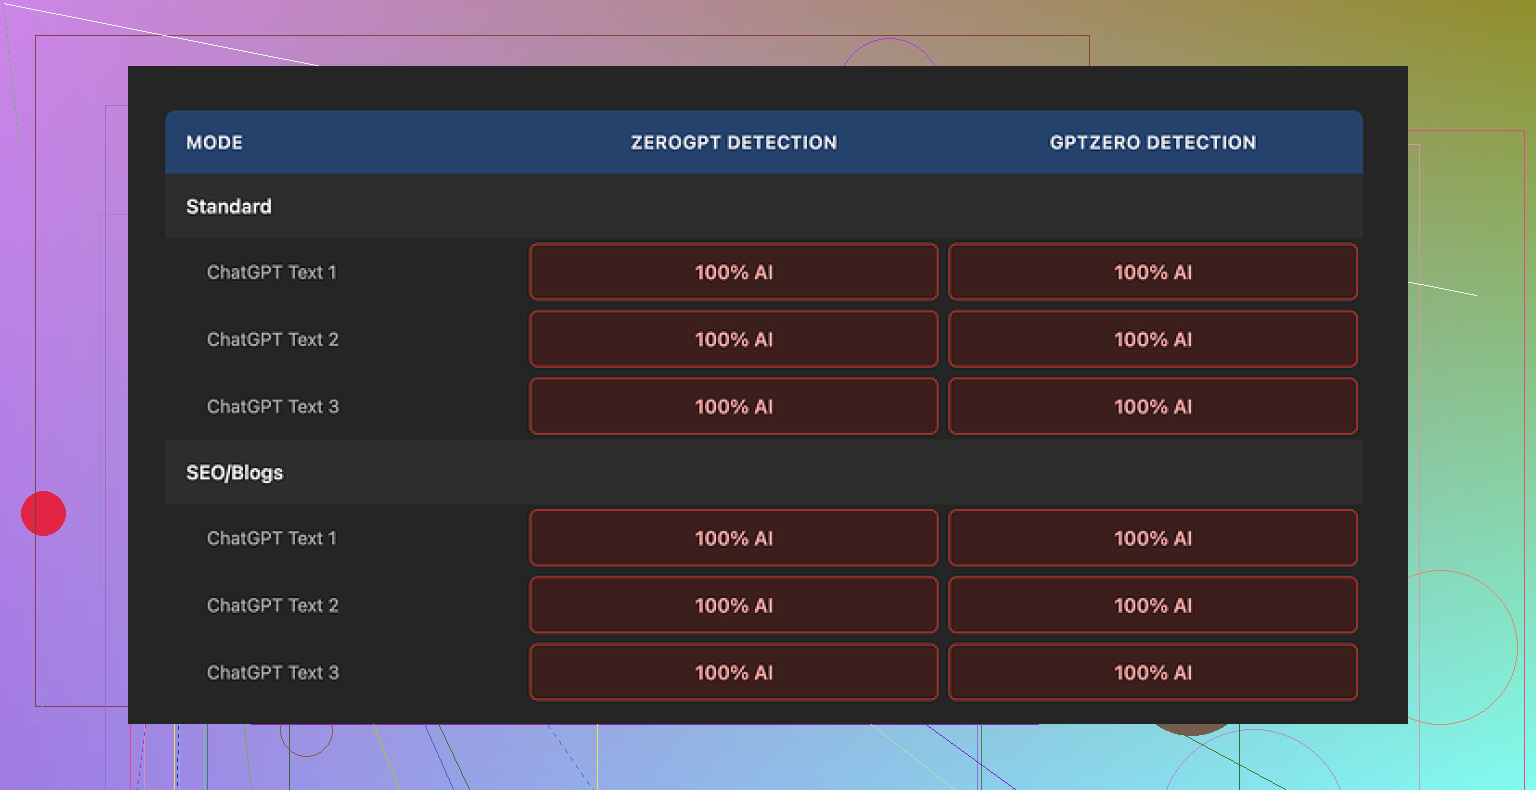Select ChatGPT Text 3 under Standard
The width and height of the screenshot is (1536, 790).
click(x=273, y=406)
